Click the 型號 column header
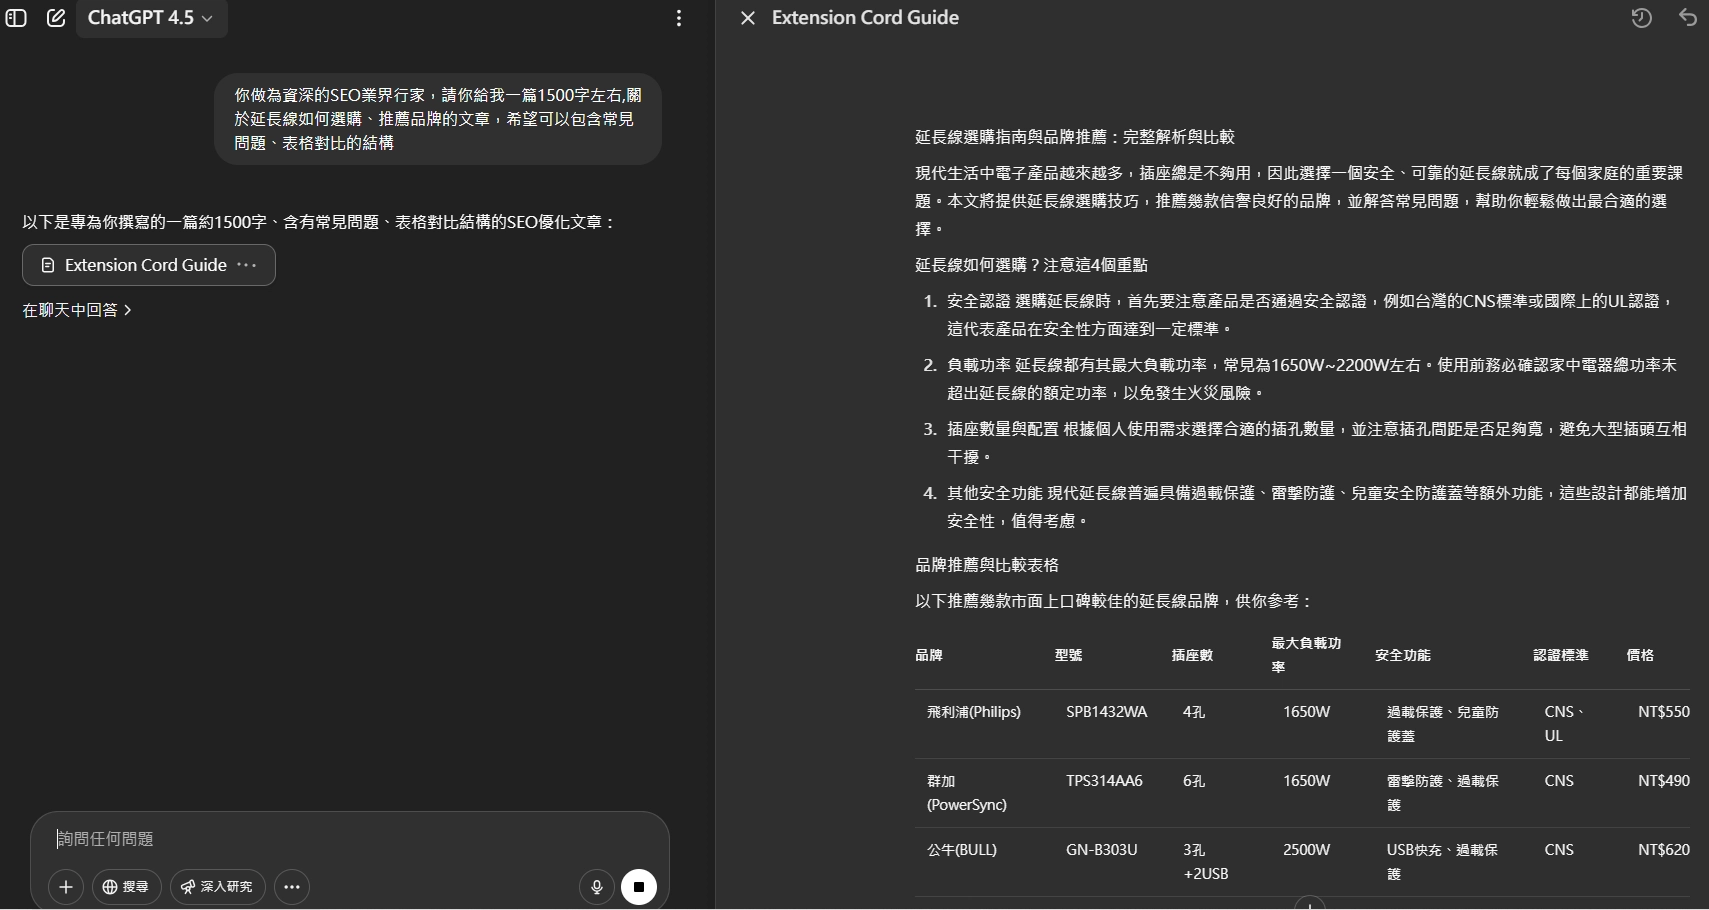 (1068, 655)
